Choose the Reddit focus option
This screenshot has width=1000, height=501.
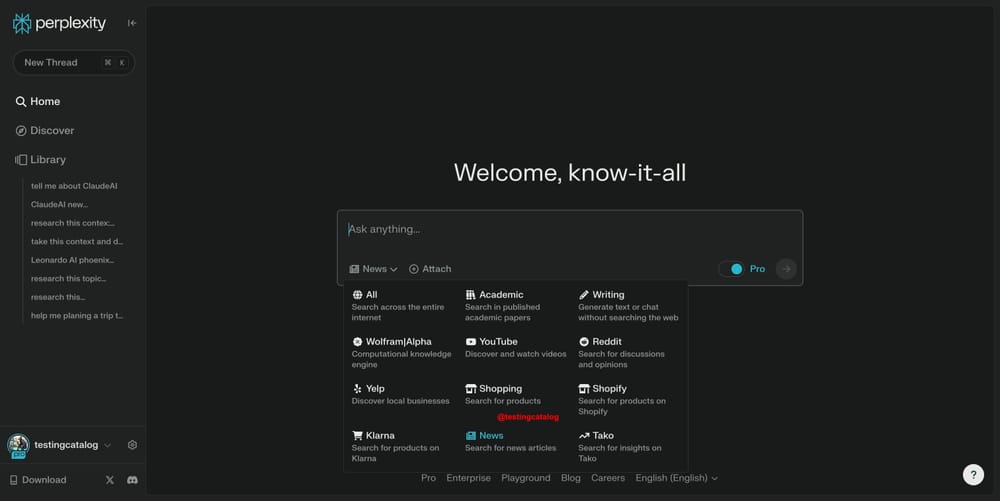(x=606, y=342)
